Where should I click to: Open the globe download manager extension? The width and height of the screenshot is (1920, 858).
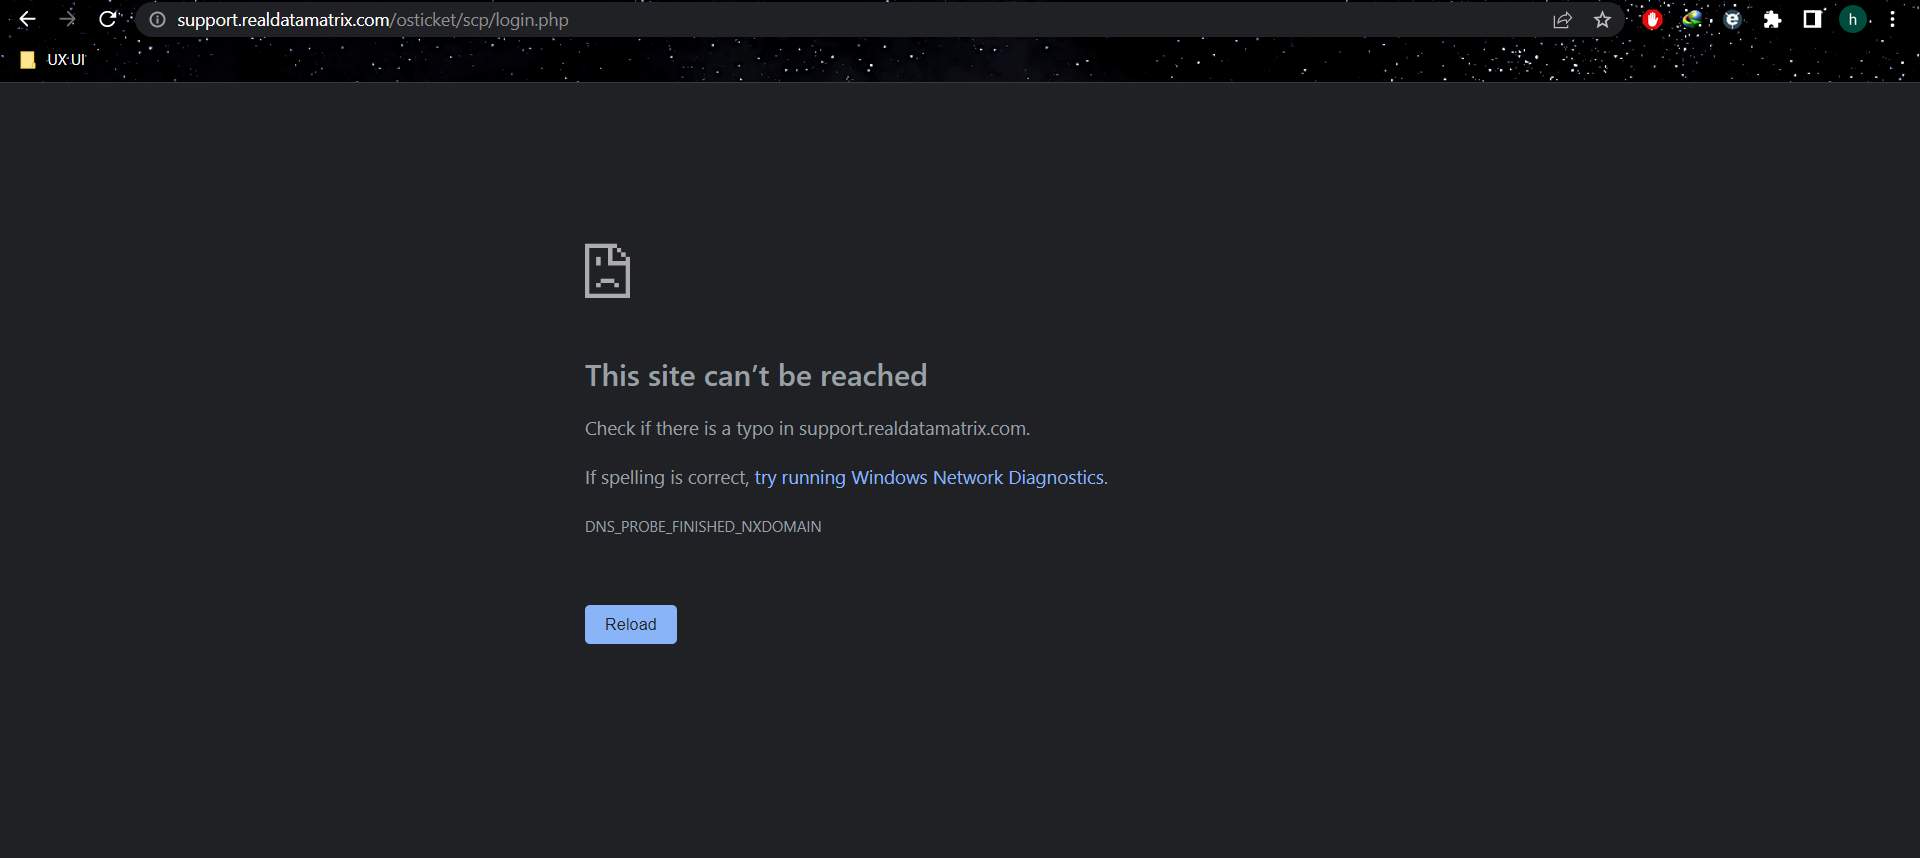[1692, 19]
